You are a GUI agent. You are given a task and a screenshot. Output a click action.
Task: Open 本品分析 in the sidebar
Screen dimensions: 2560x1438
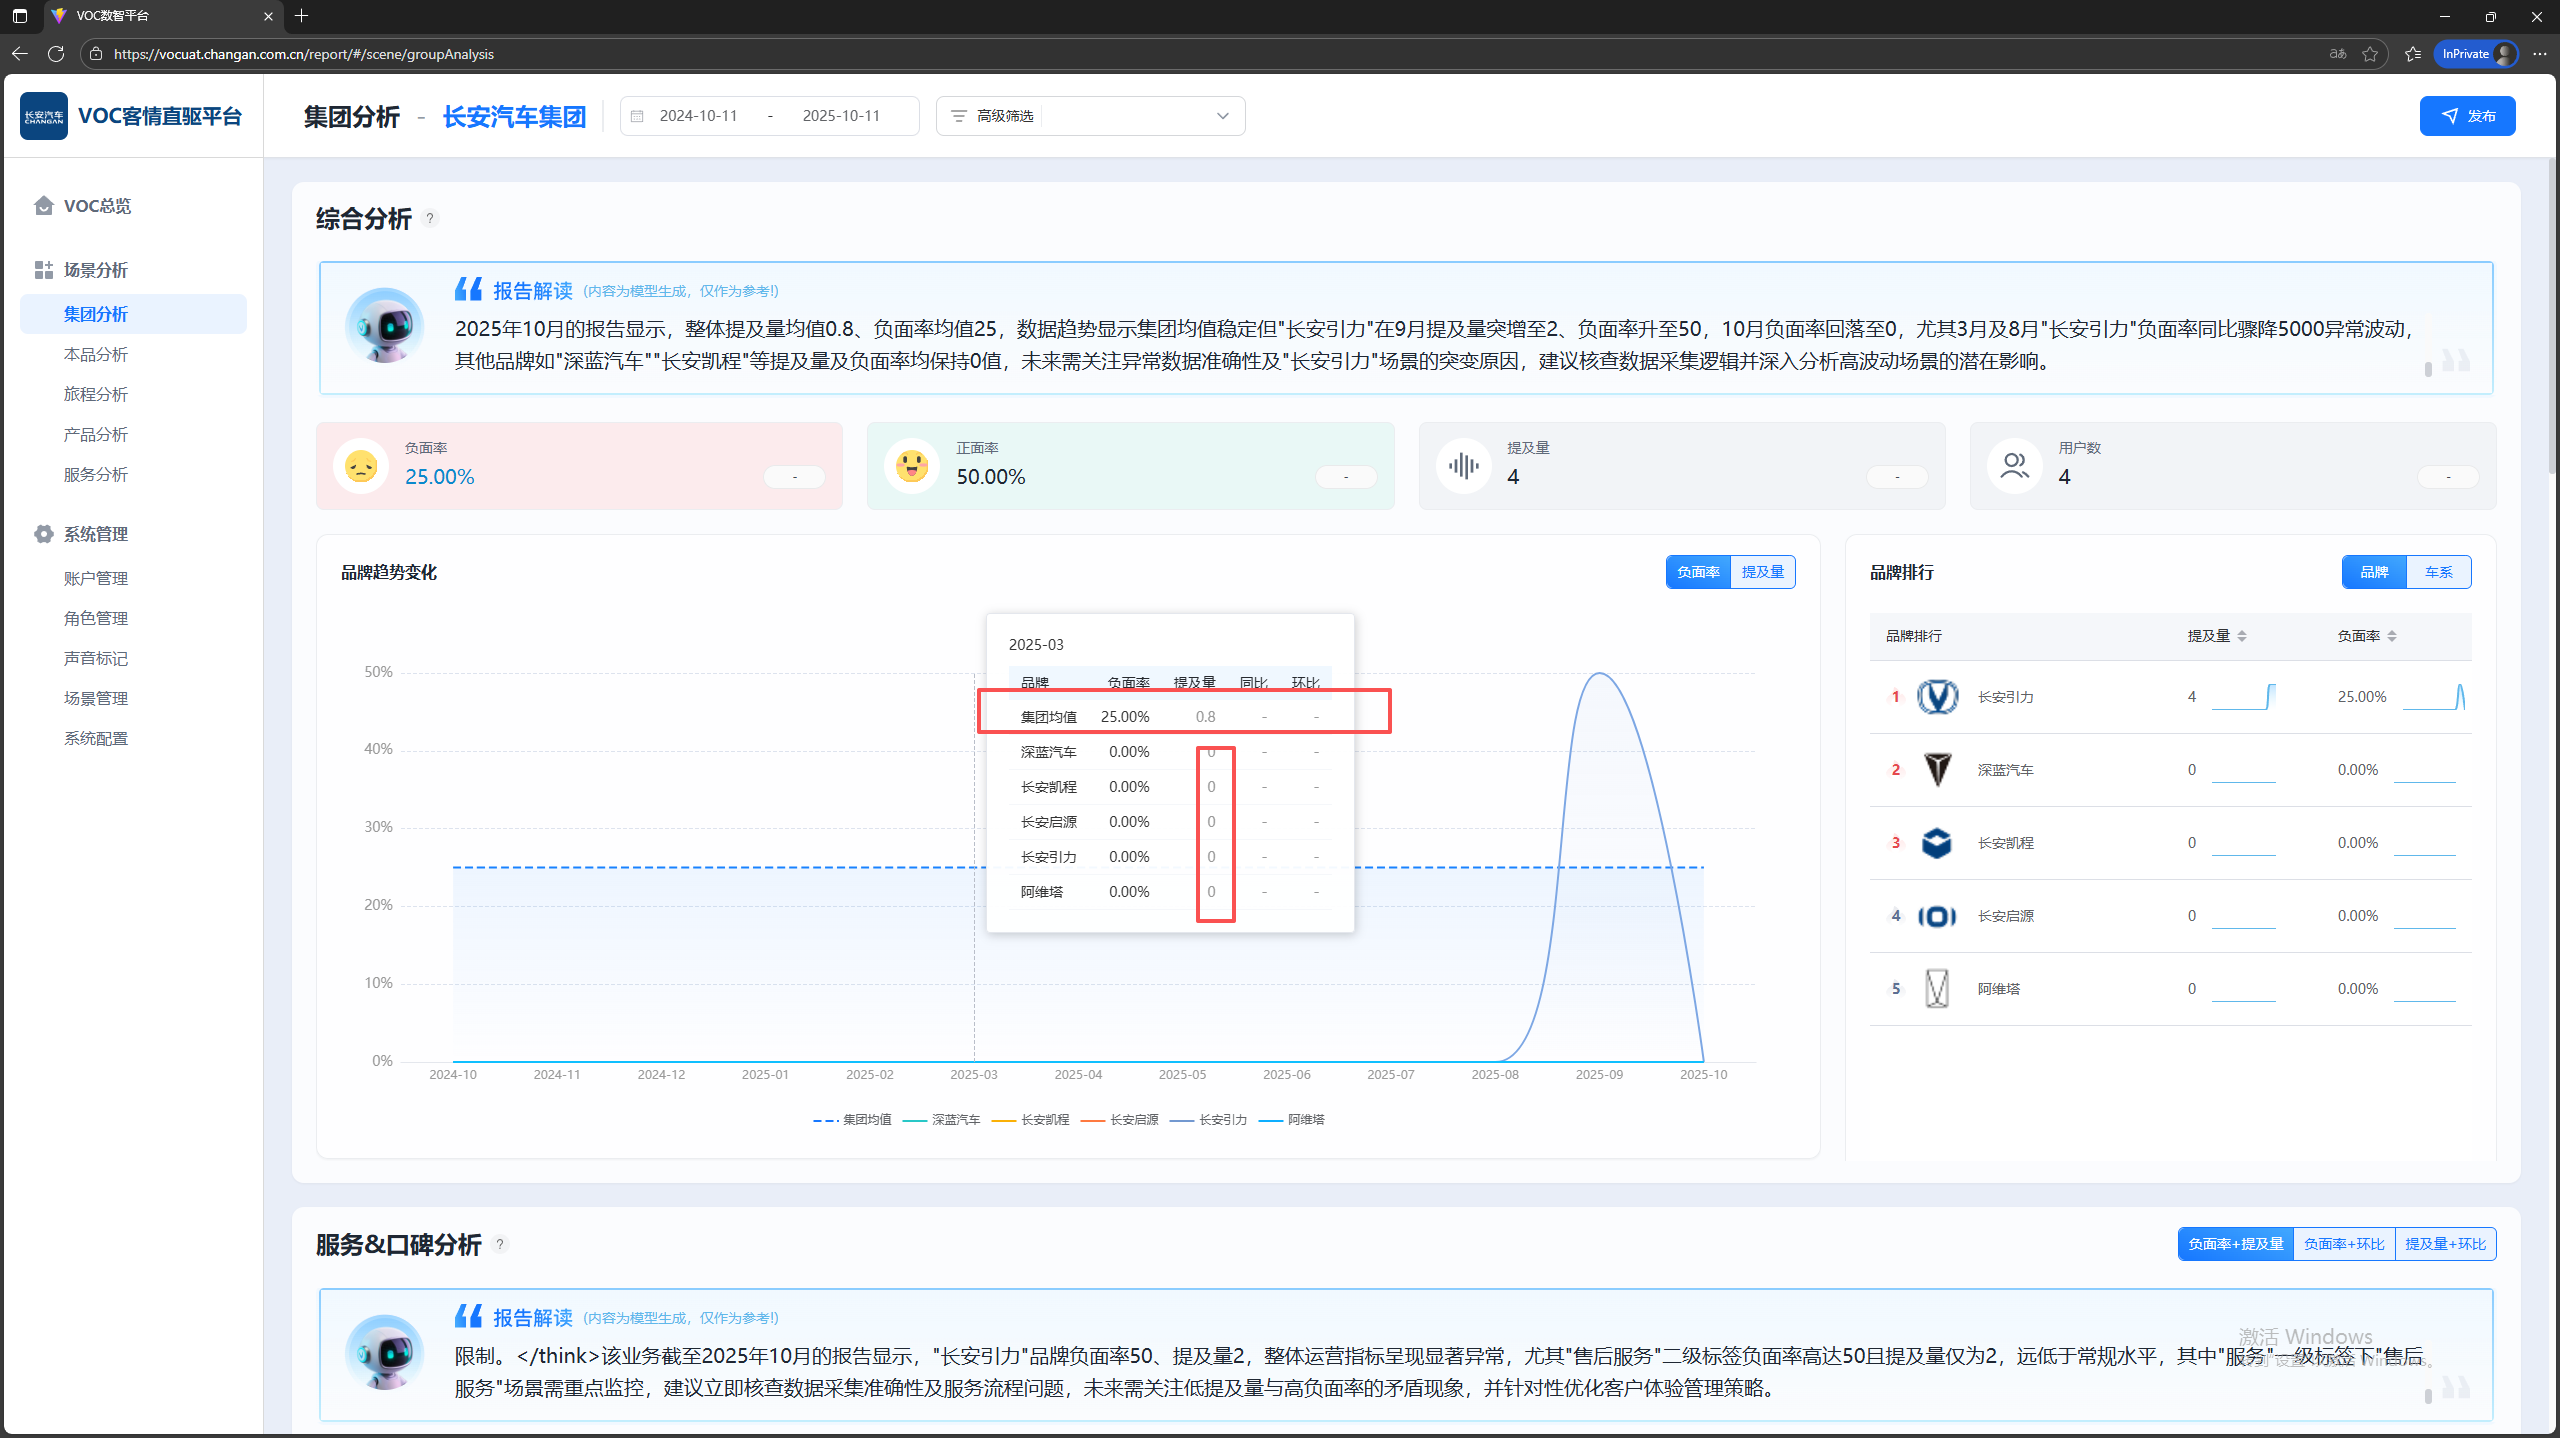96,355
